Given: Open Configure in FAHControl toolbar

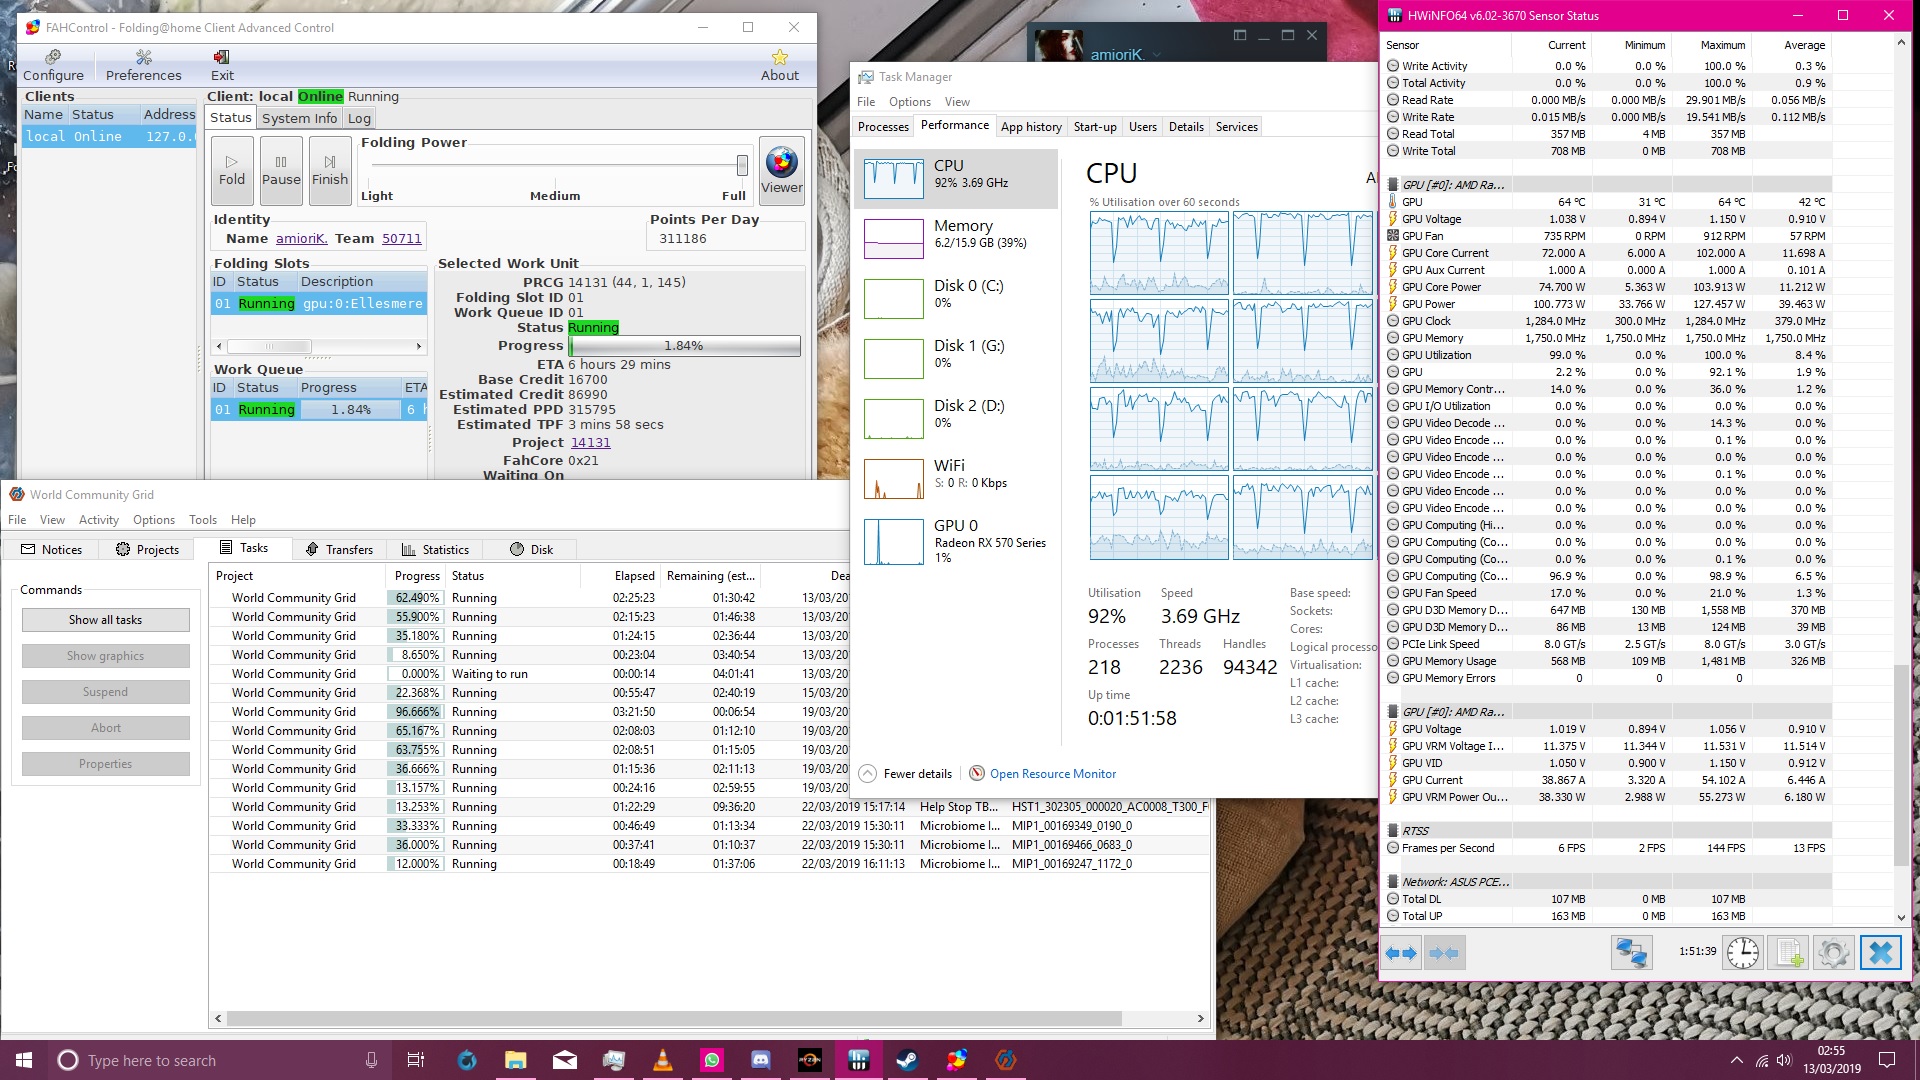Looking at the screenshot, I should (x=53, y=66).
